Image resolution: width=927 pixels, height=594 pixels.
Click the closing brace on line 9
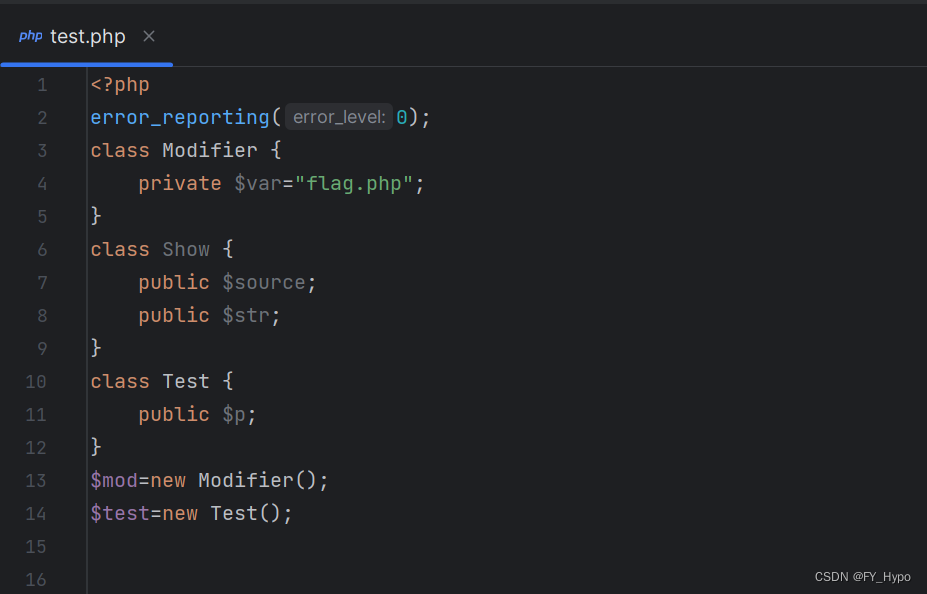96,348
